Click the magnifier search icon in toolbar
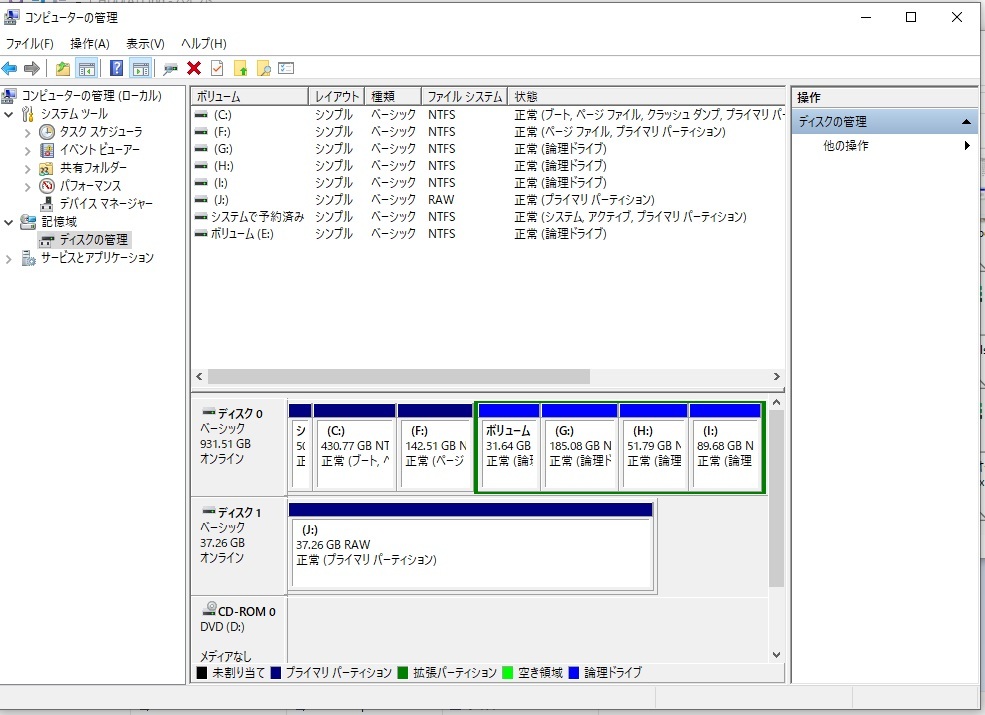The height and width of the screenshot is (715, 985). tap(264, 68)
